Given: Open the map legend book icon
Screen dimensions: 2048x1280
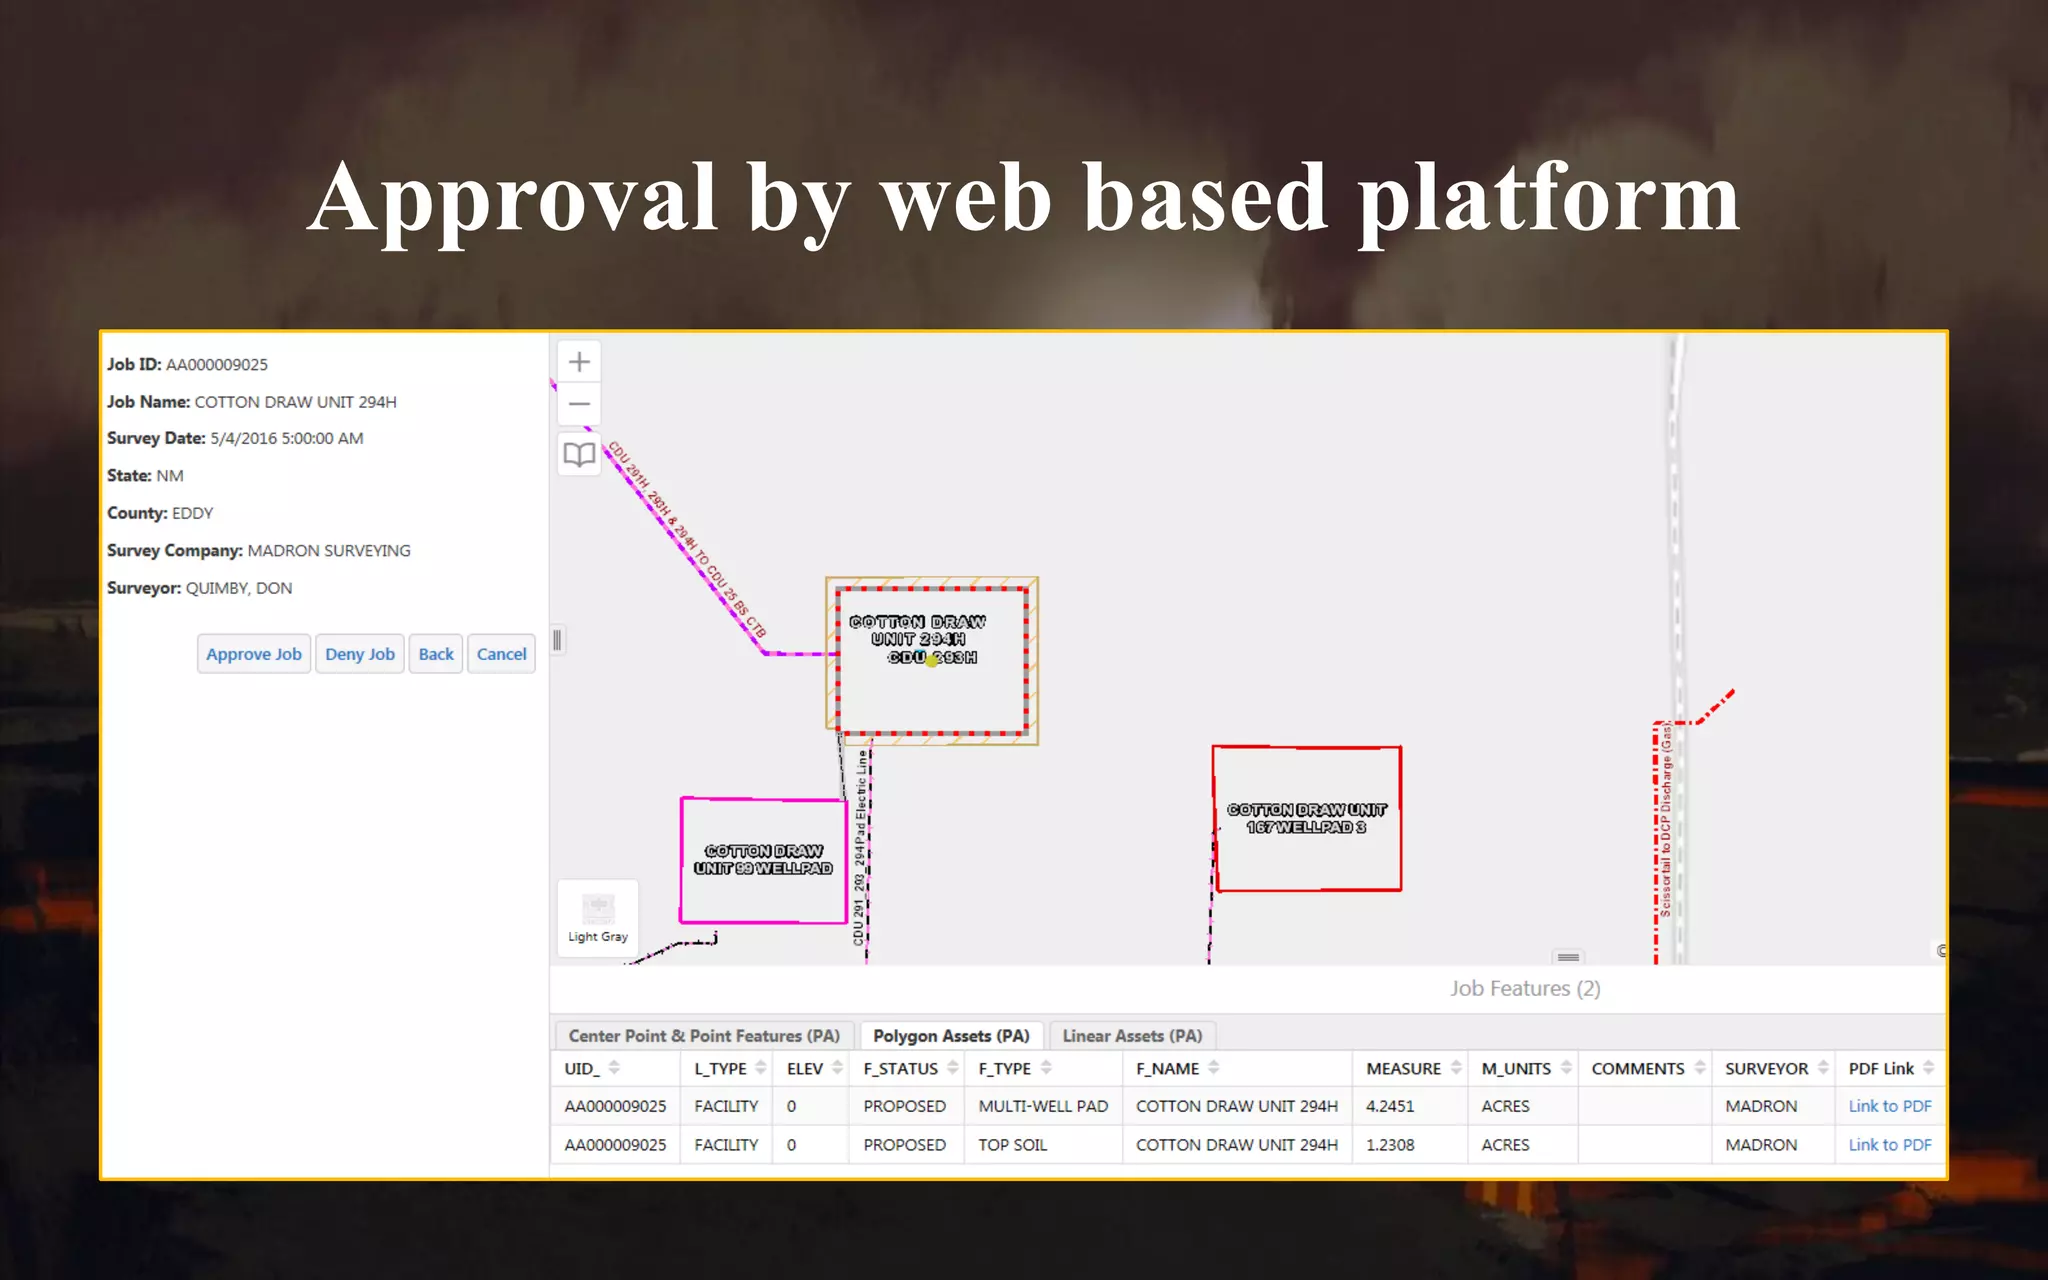Looking at the screenshot, I should (x=579, y=455).
